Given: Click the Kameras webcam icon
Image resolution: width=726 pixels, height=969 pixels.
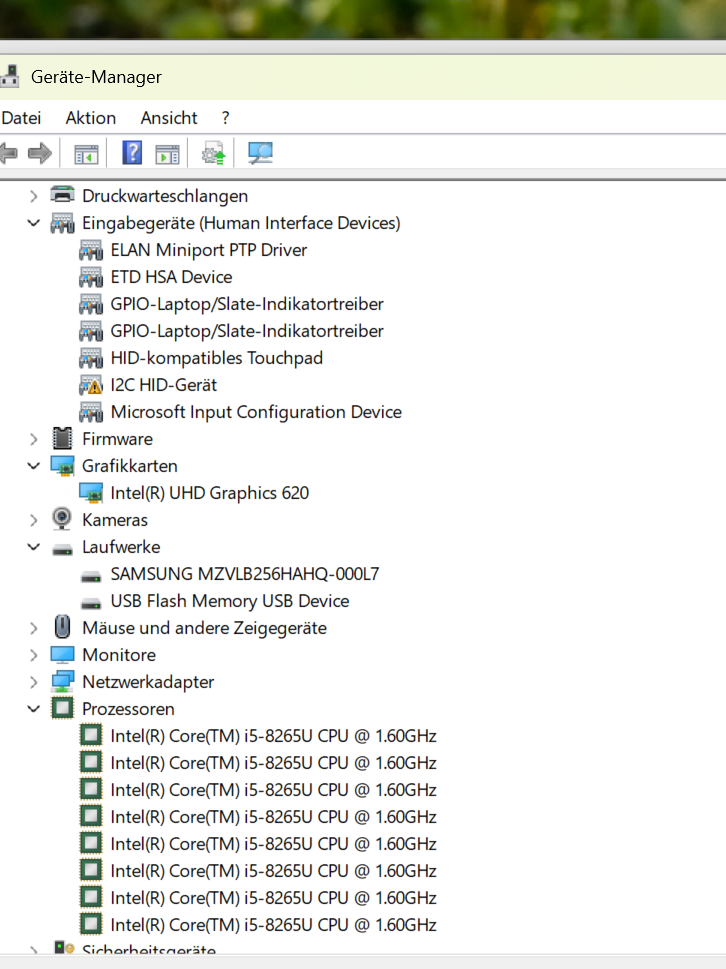Looking at the screenshot, I should 62,519.
